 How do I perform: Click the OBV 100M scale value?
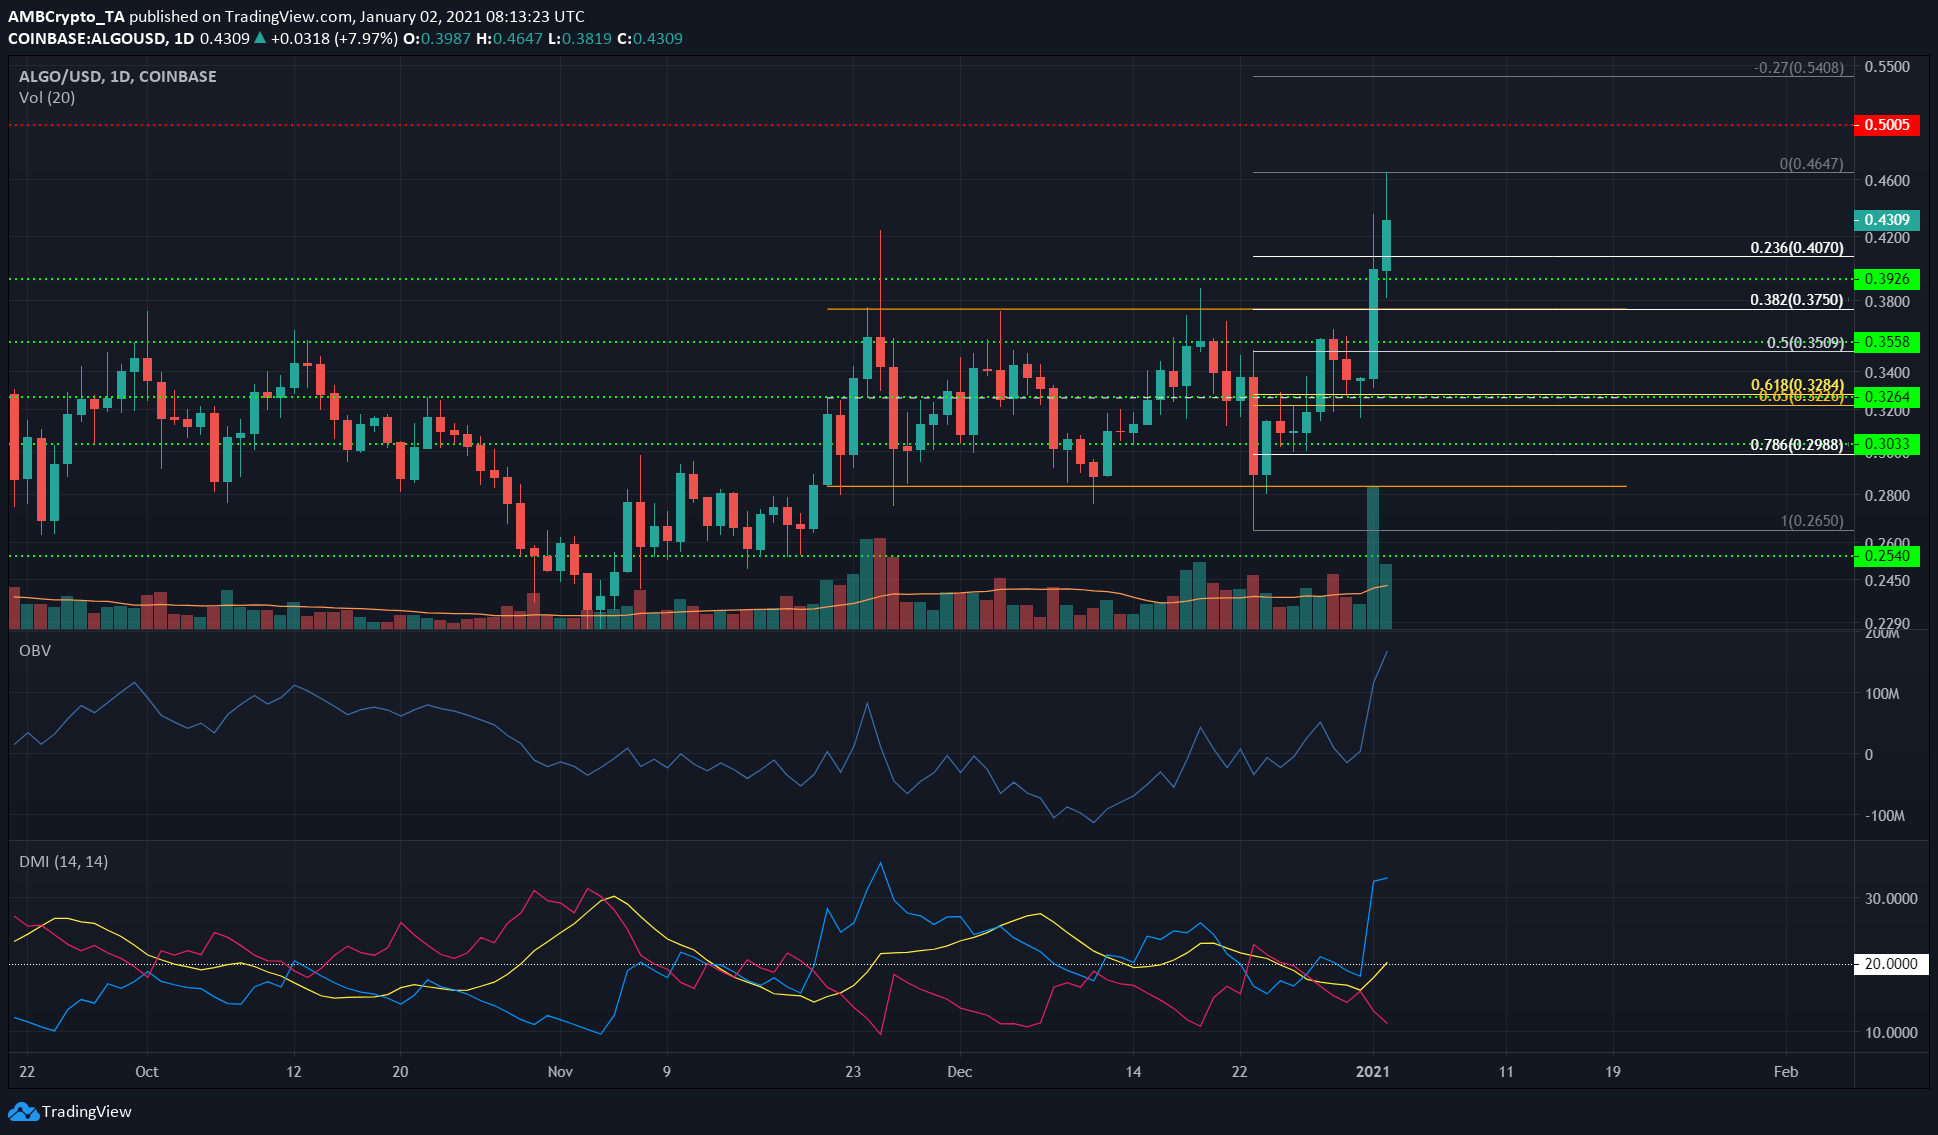click(1882, 694)
